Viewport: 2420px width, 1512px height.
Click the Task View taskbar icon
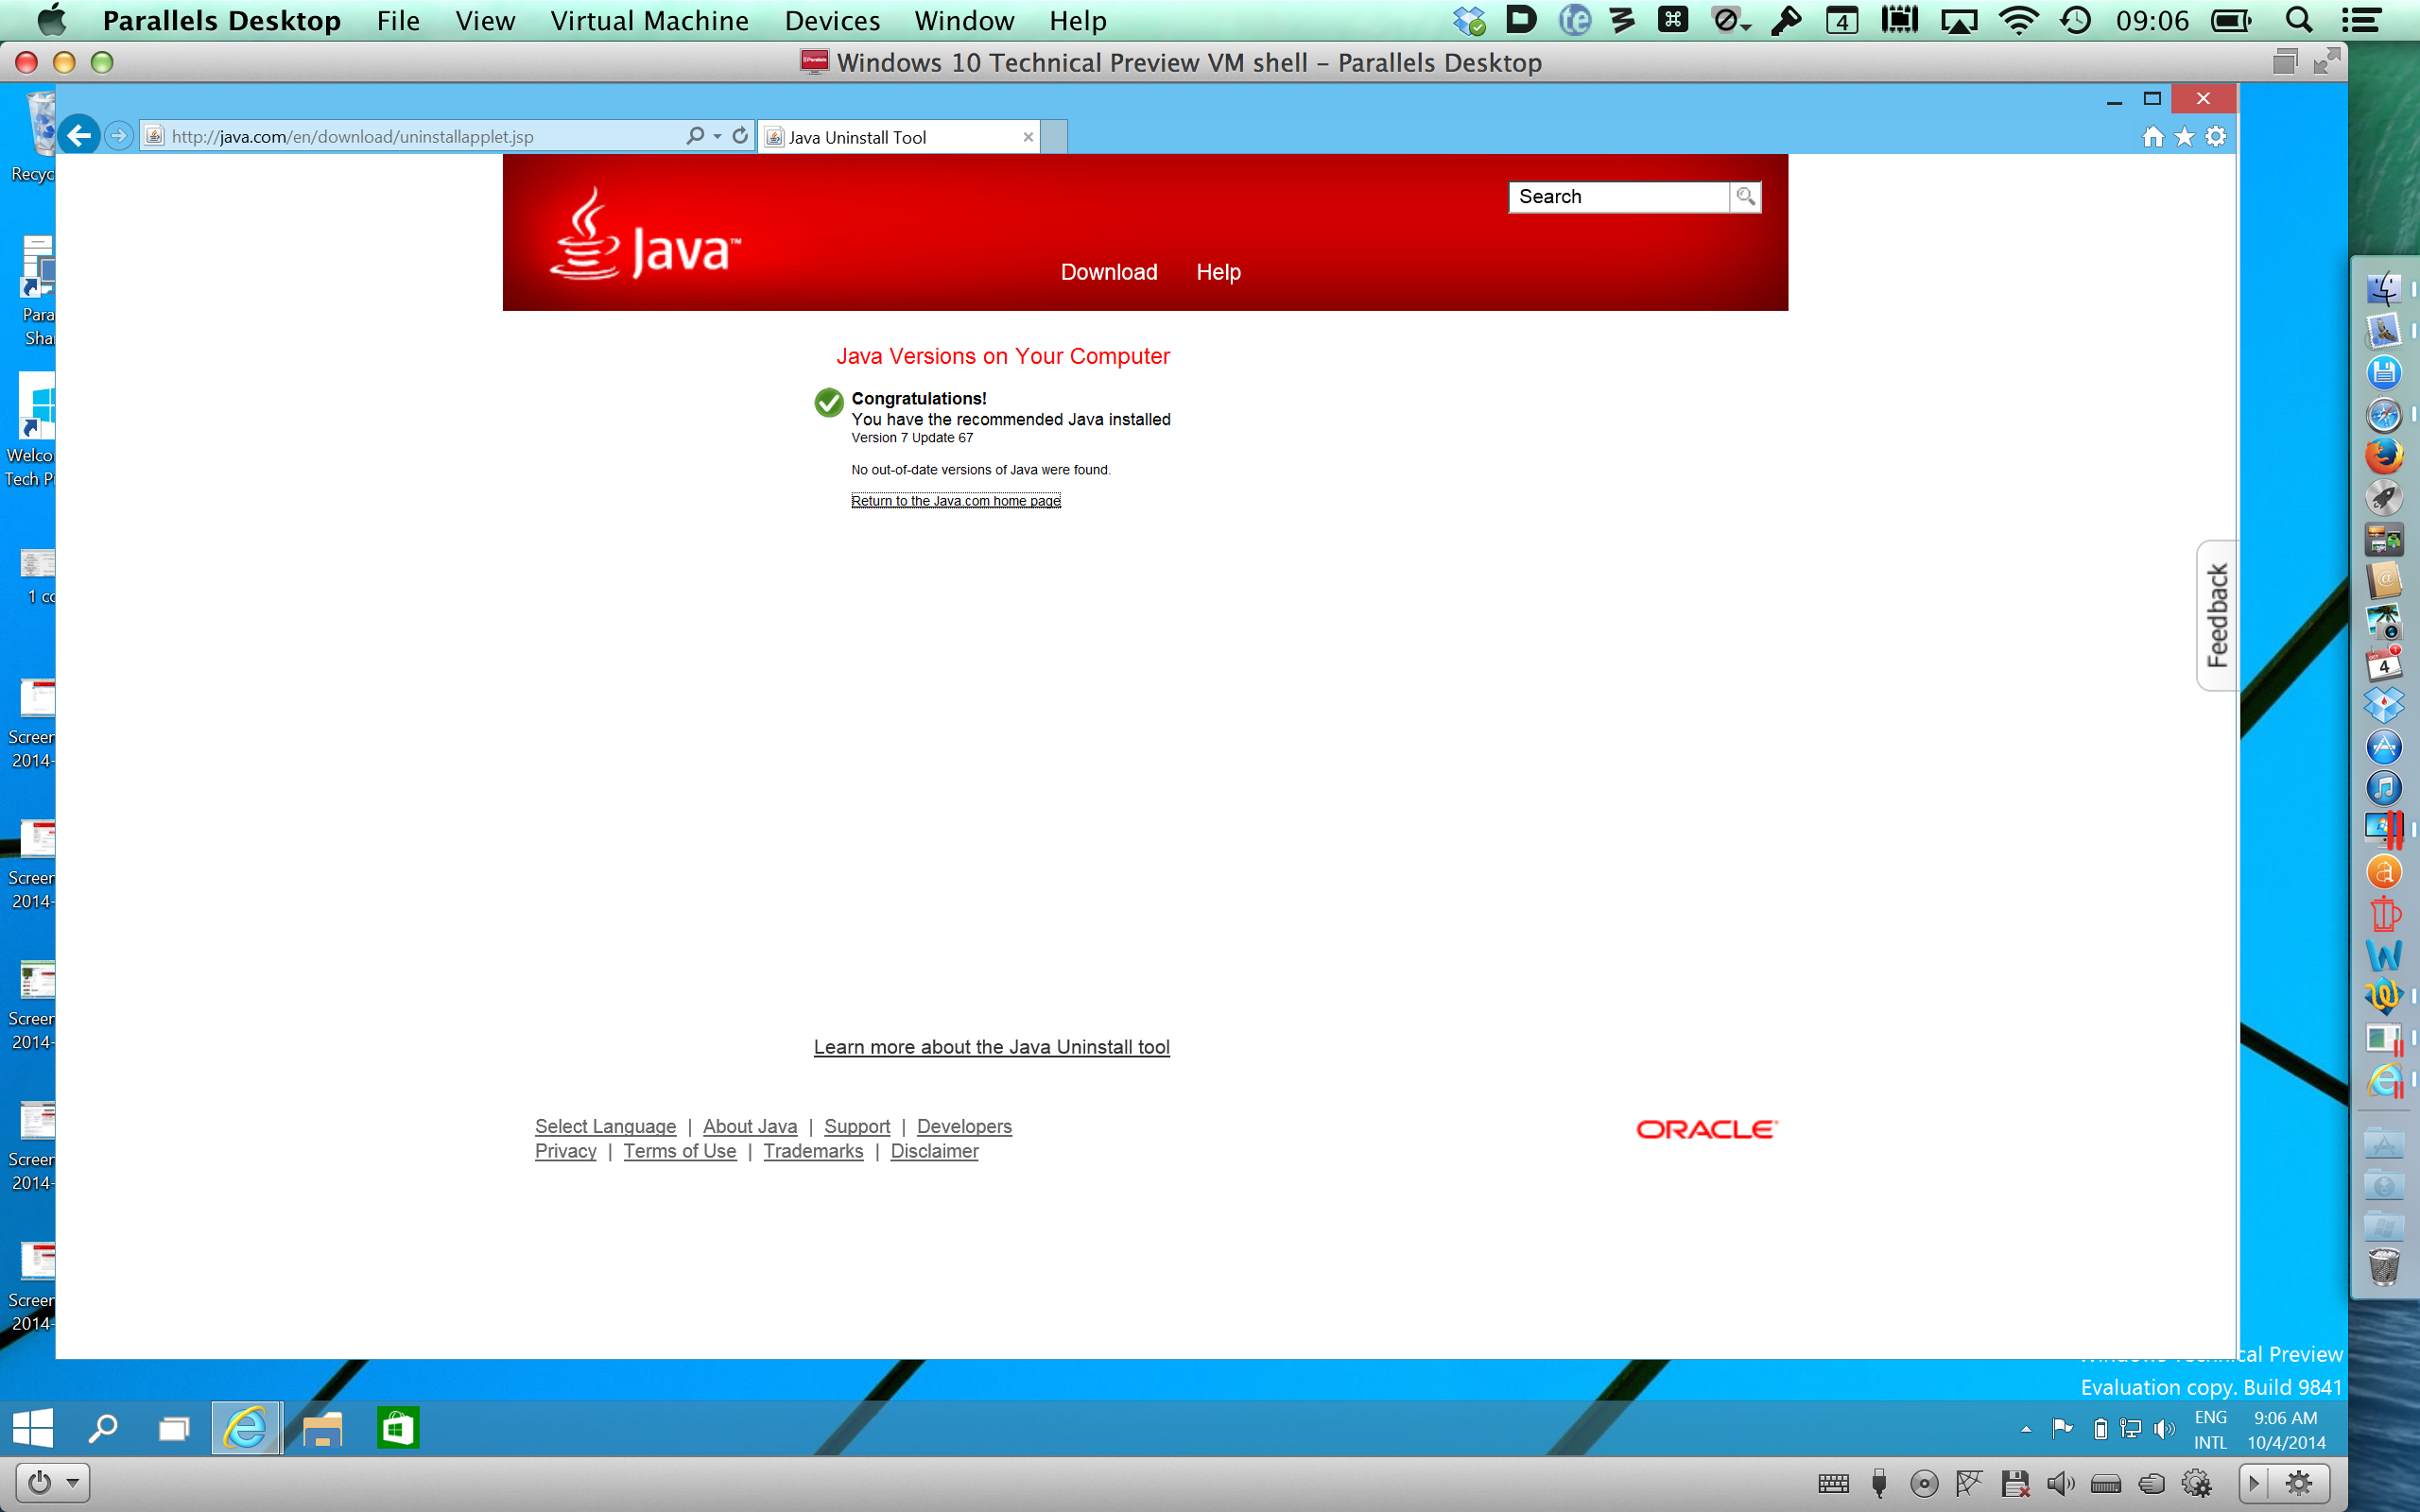click(x=174, y=1428)
